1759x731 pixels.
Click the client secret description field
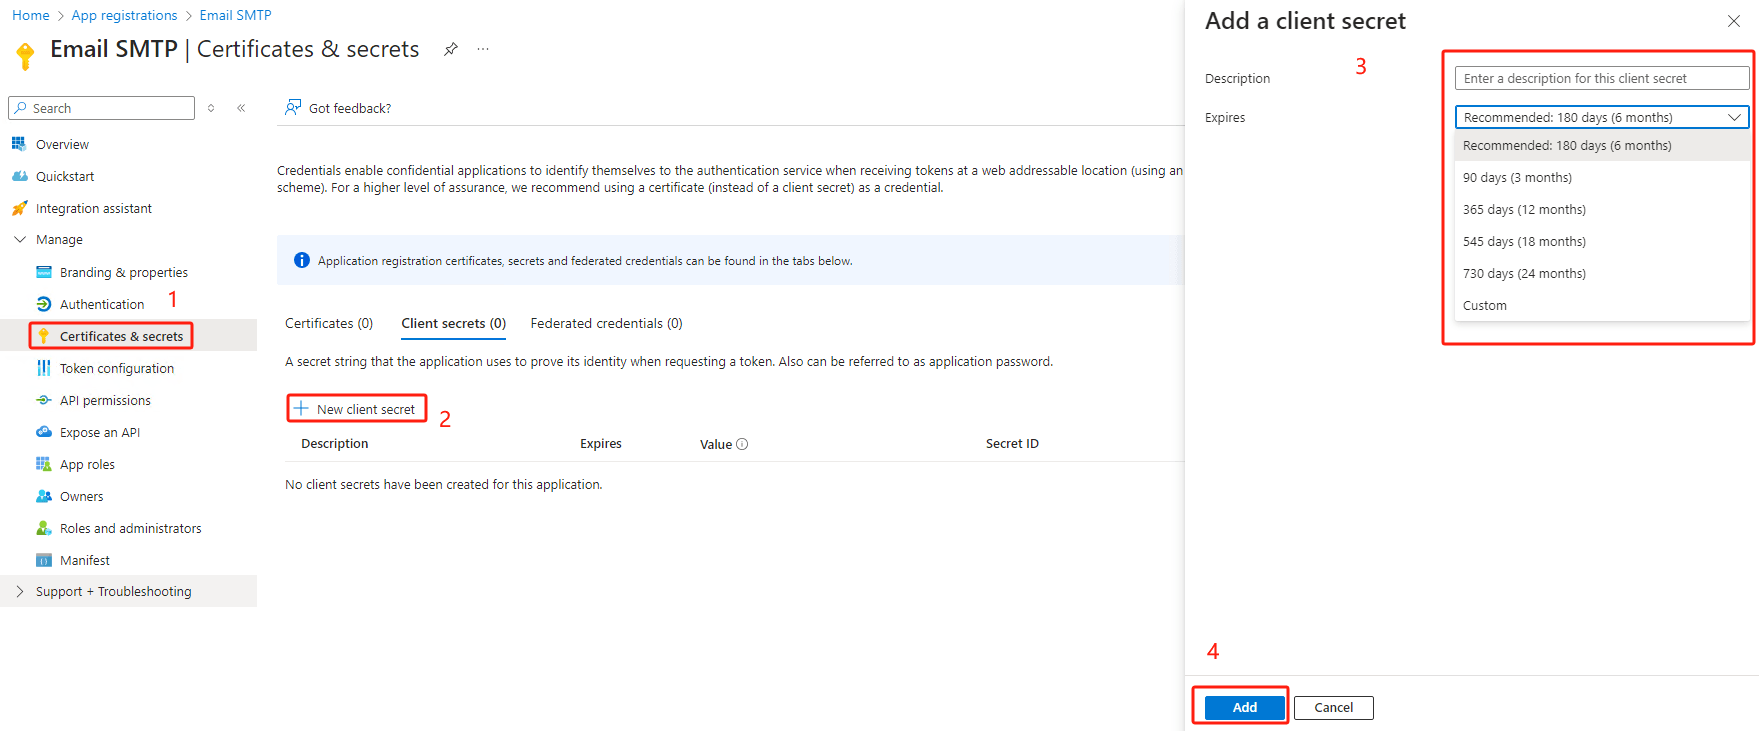pyautogui.click(x=1601, y=79)
